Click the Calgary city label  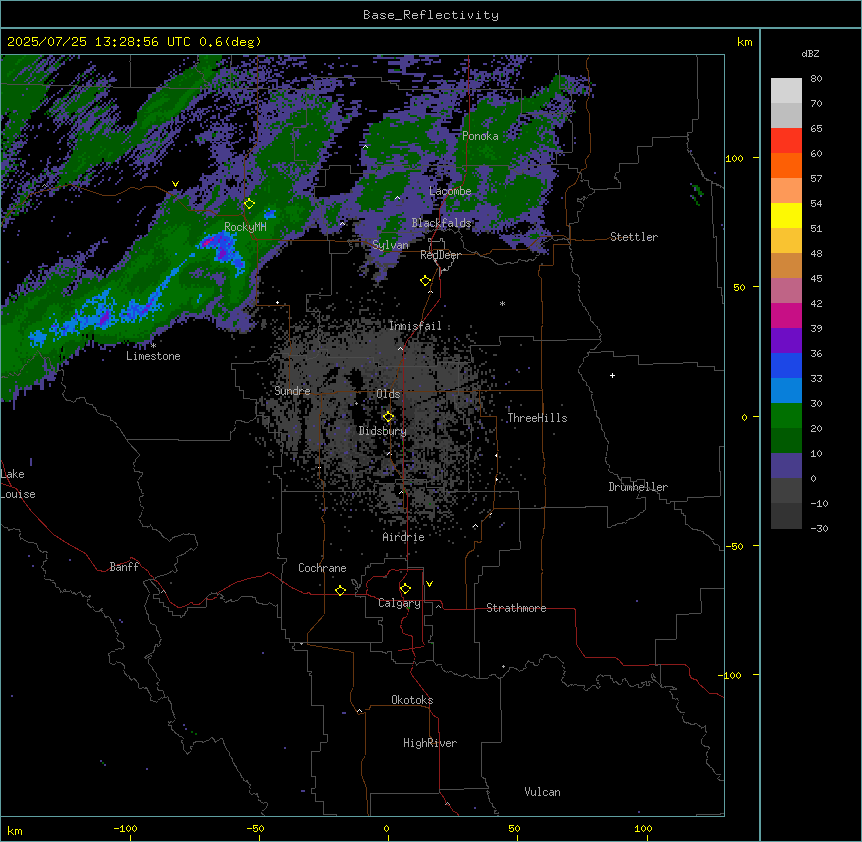(x=399, y=603)
